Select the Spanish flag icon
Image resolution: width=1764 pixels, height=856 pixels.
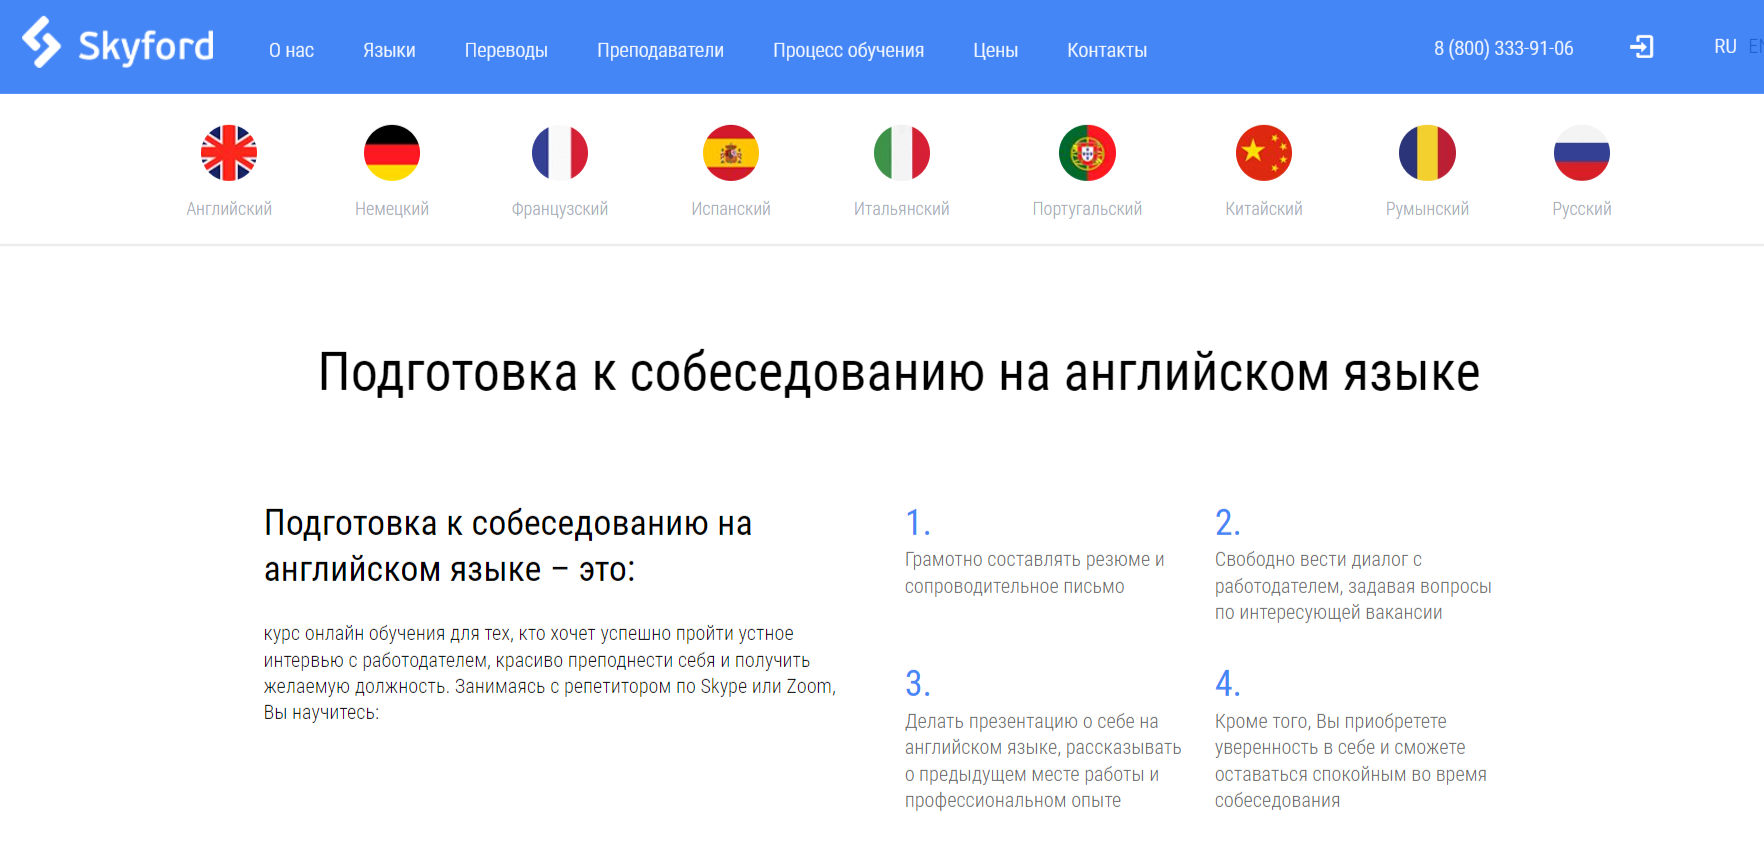click(x=731, y=153)
